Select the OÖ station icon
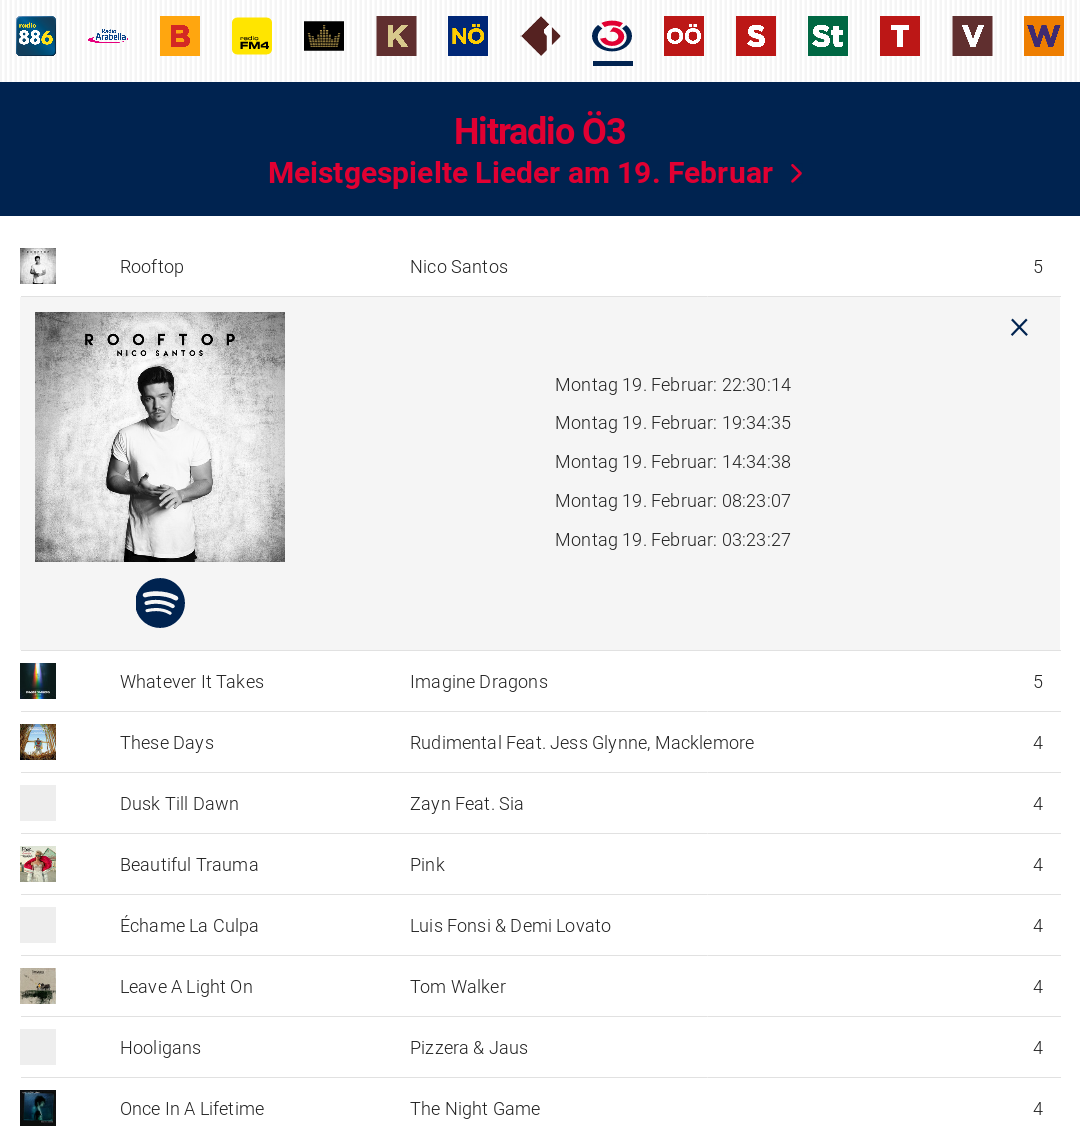1080x1138 pixels. (684, 36)
